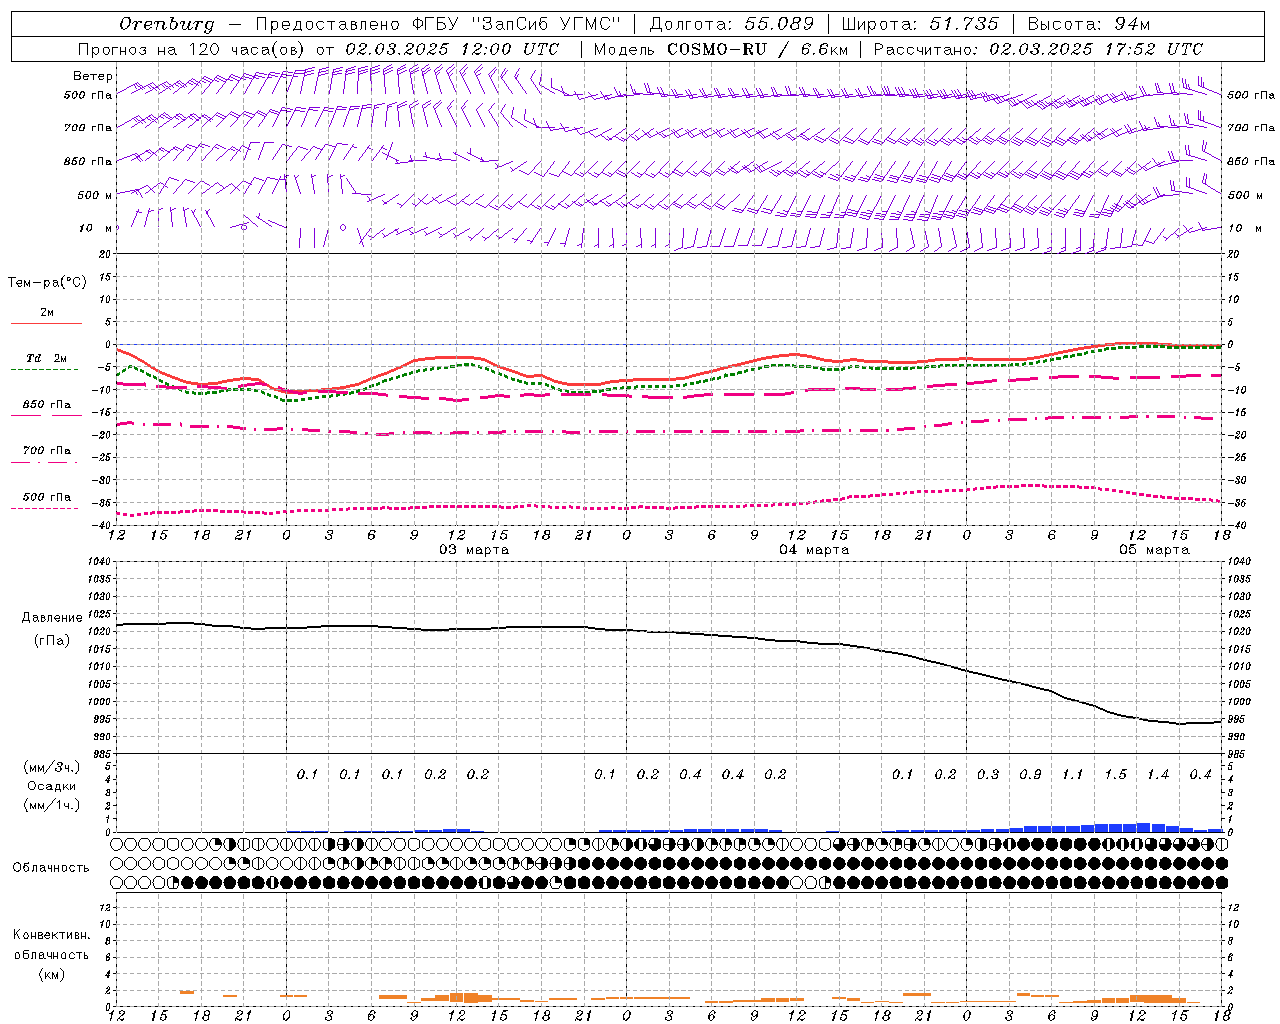Select the 500 м wind level label on left
1280x1024 pixels.
[x=95, y=195]
